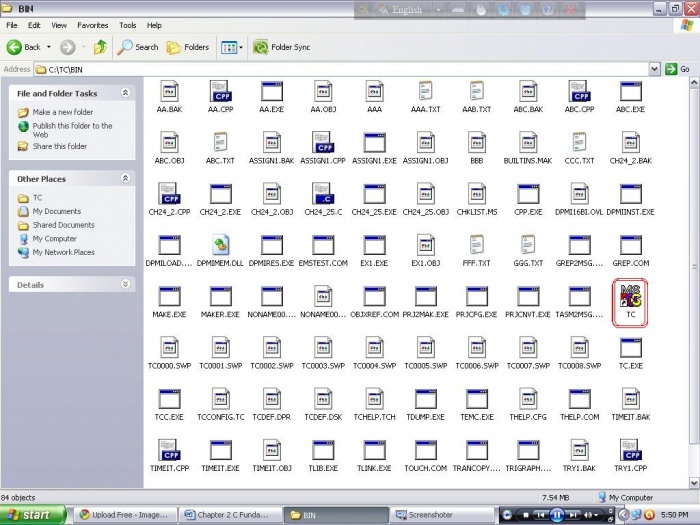Viewport: 700px width, 525px height.
Task: Click the Up folder toolbar icon
Action: tap(100, 47)
